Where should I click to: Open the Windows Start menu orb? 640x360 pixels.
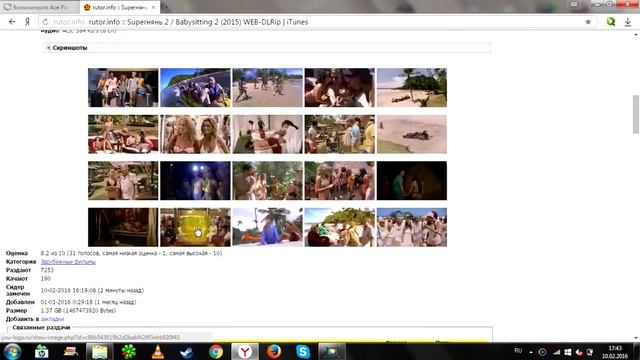coord(12,351)
